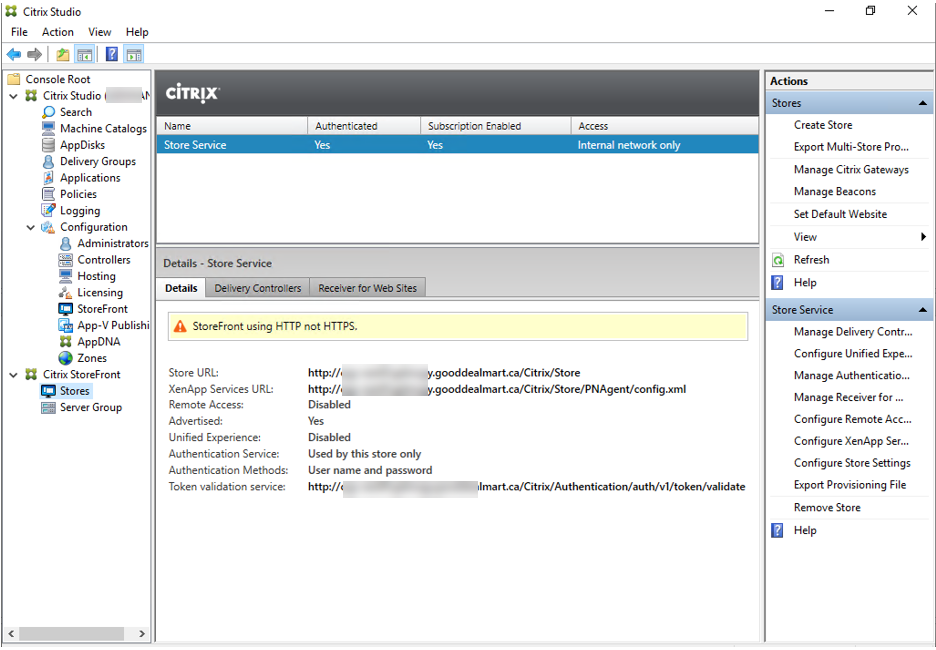Select the Stores tree item
The image size is (936, 650).
(75, 391)
